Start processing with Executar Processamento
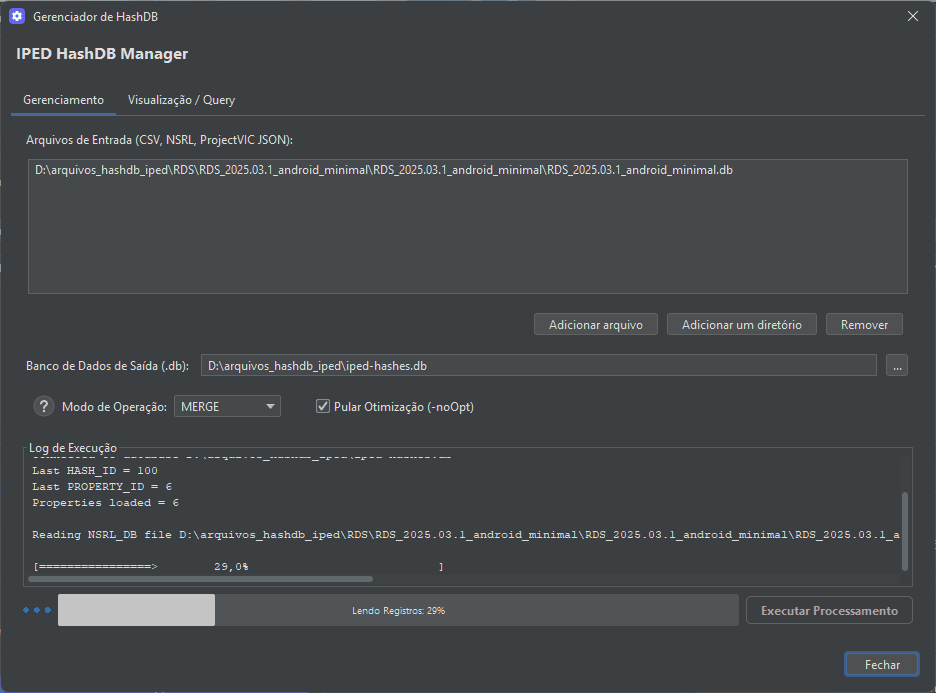The height and width of the screenshot is (693, 936). [x=829, y=609]
